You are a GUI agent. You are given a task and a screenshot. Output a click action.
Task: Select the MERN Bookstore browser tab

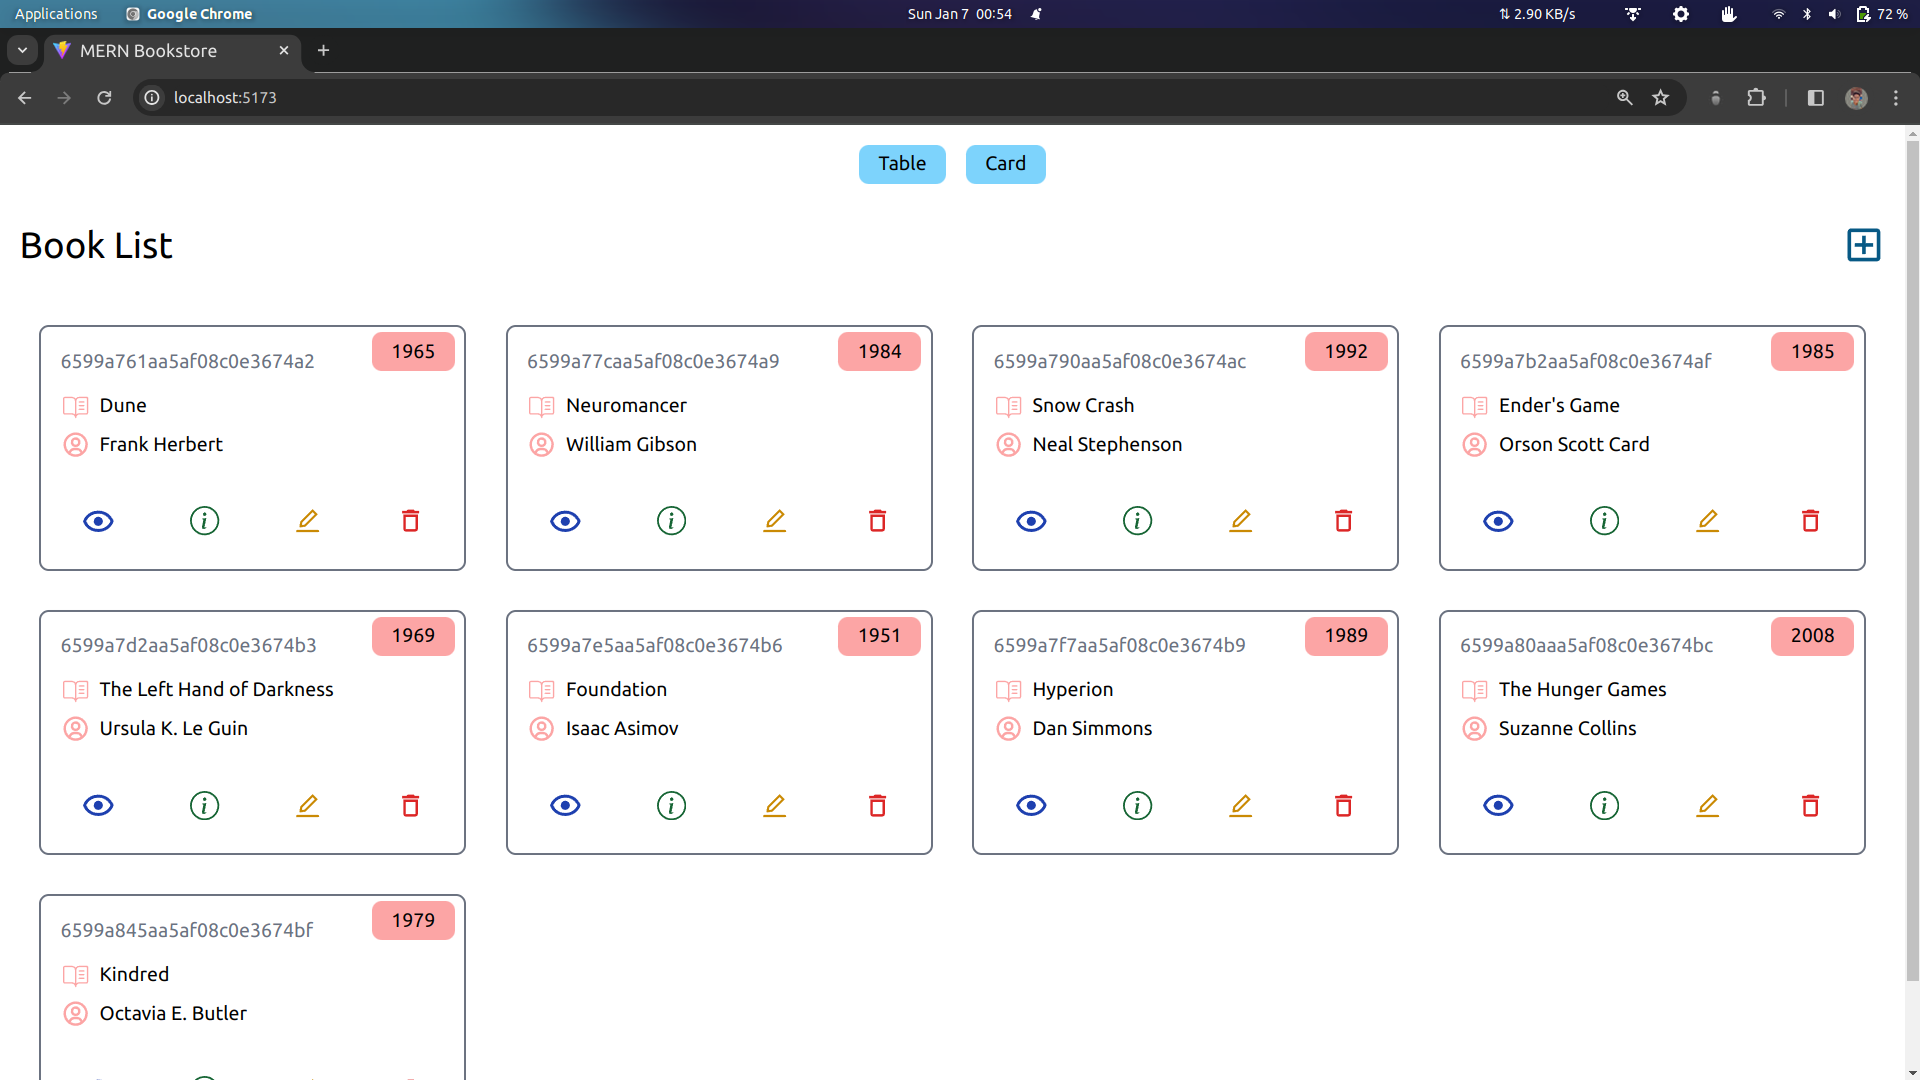(160, 50)
